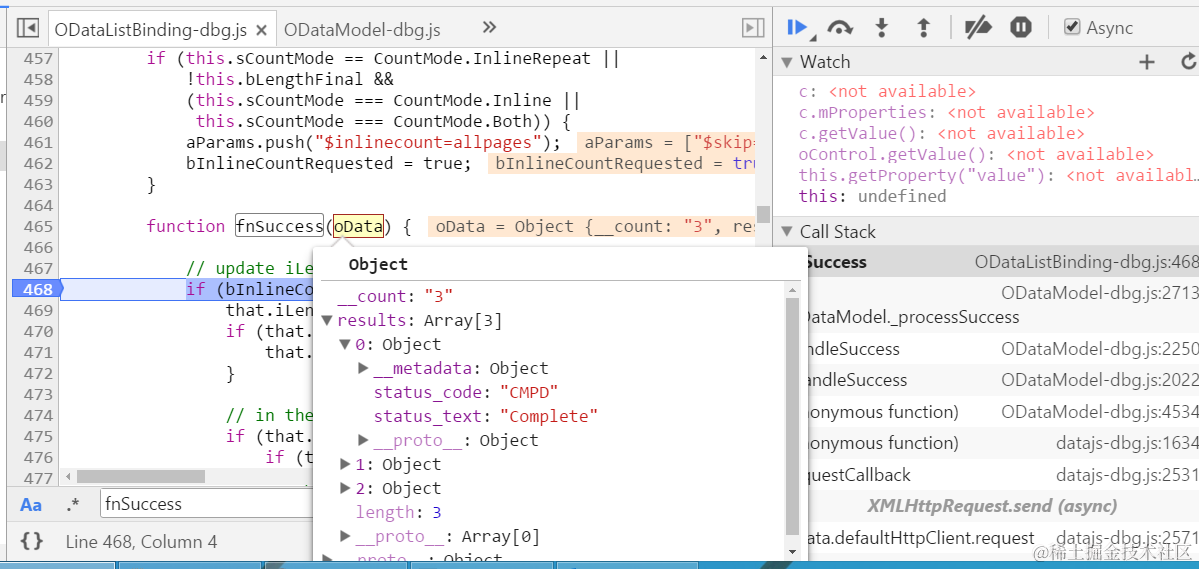Viewport: 1199px width, 569px height.
Task: Select the fnSuccess function name in code
Action: click(x=279, y=226)
